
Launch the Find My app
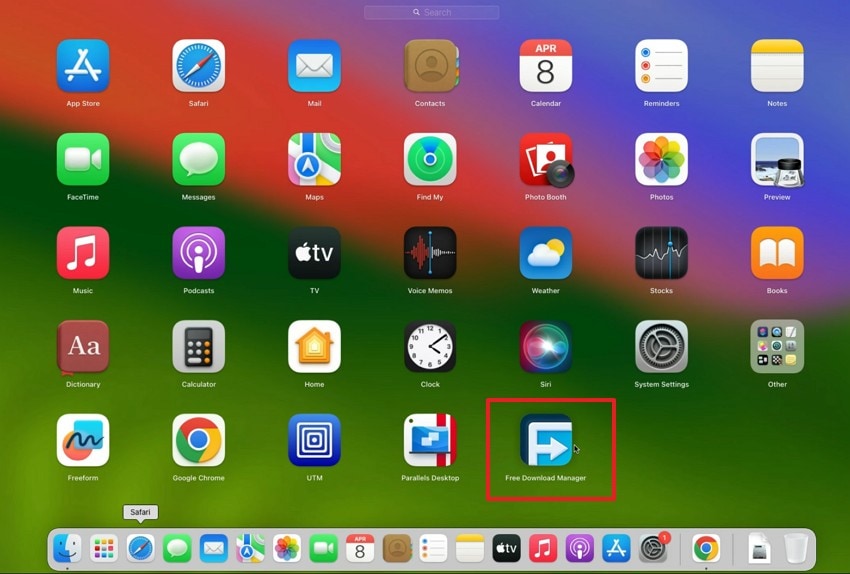(430, 159)
